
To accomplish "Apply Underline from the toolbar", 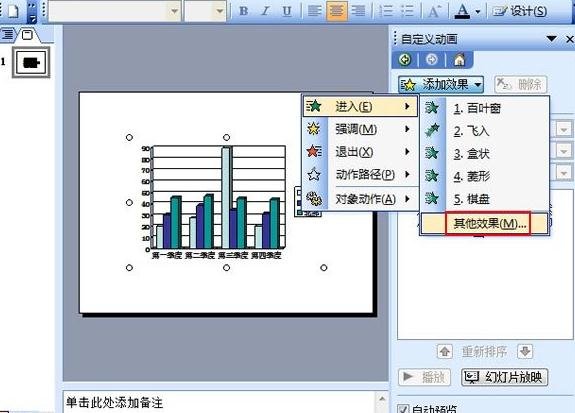I will click(287, 11).
